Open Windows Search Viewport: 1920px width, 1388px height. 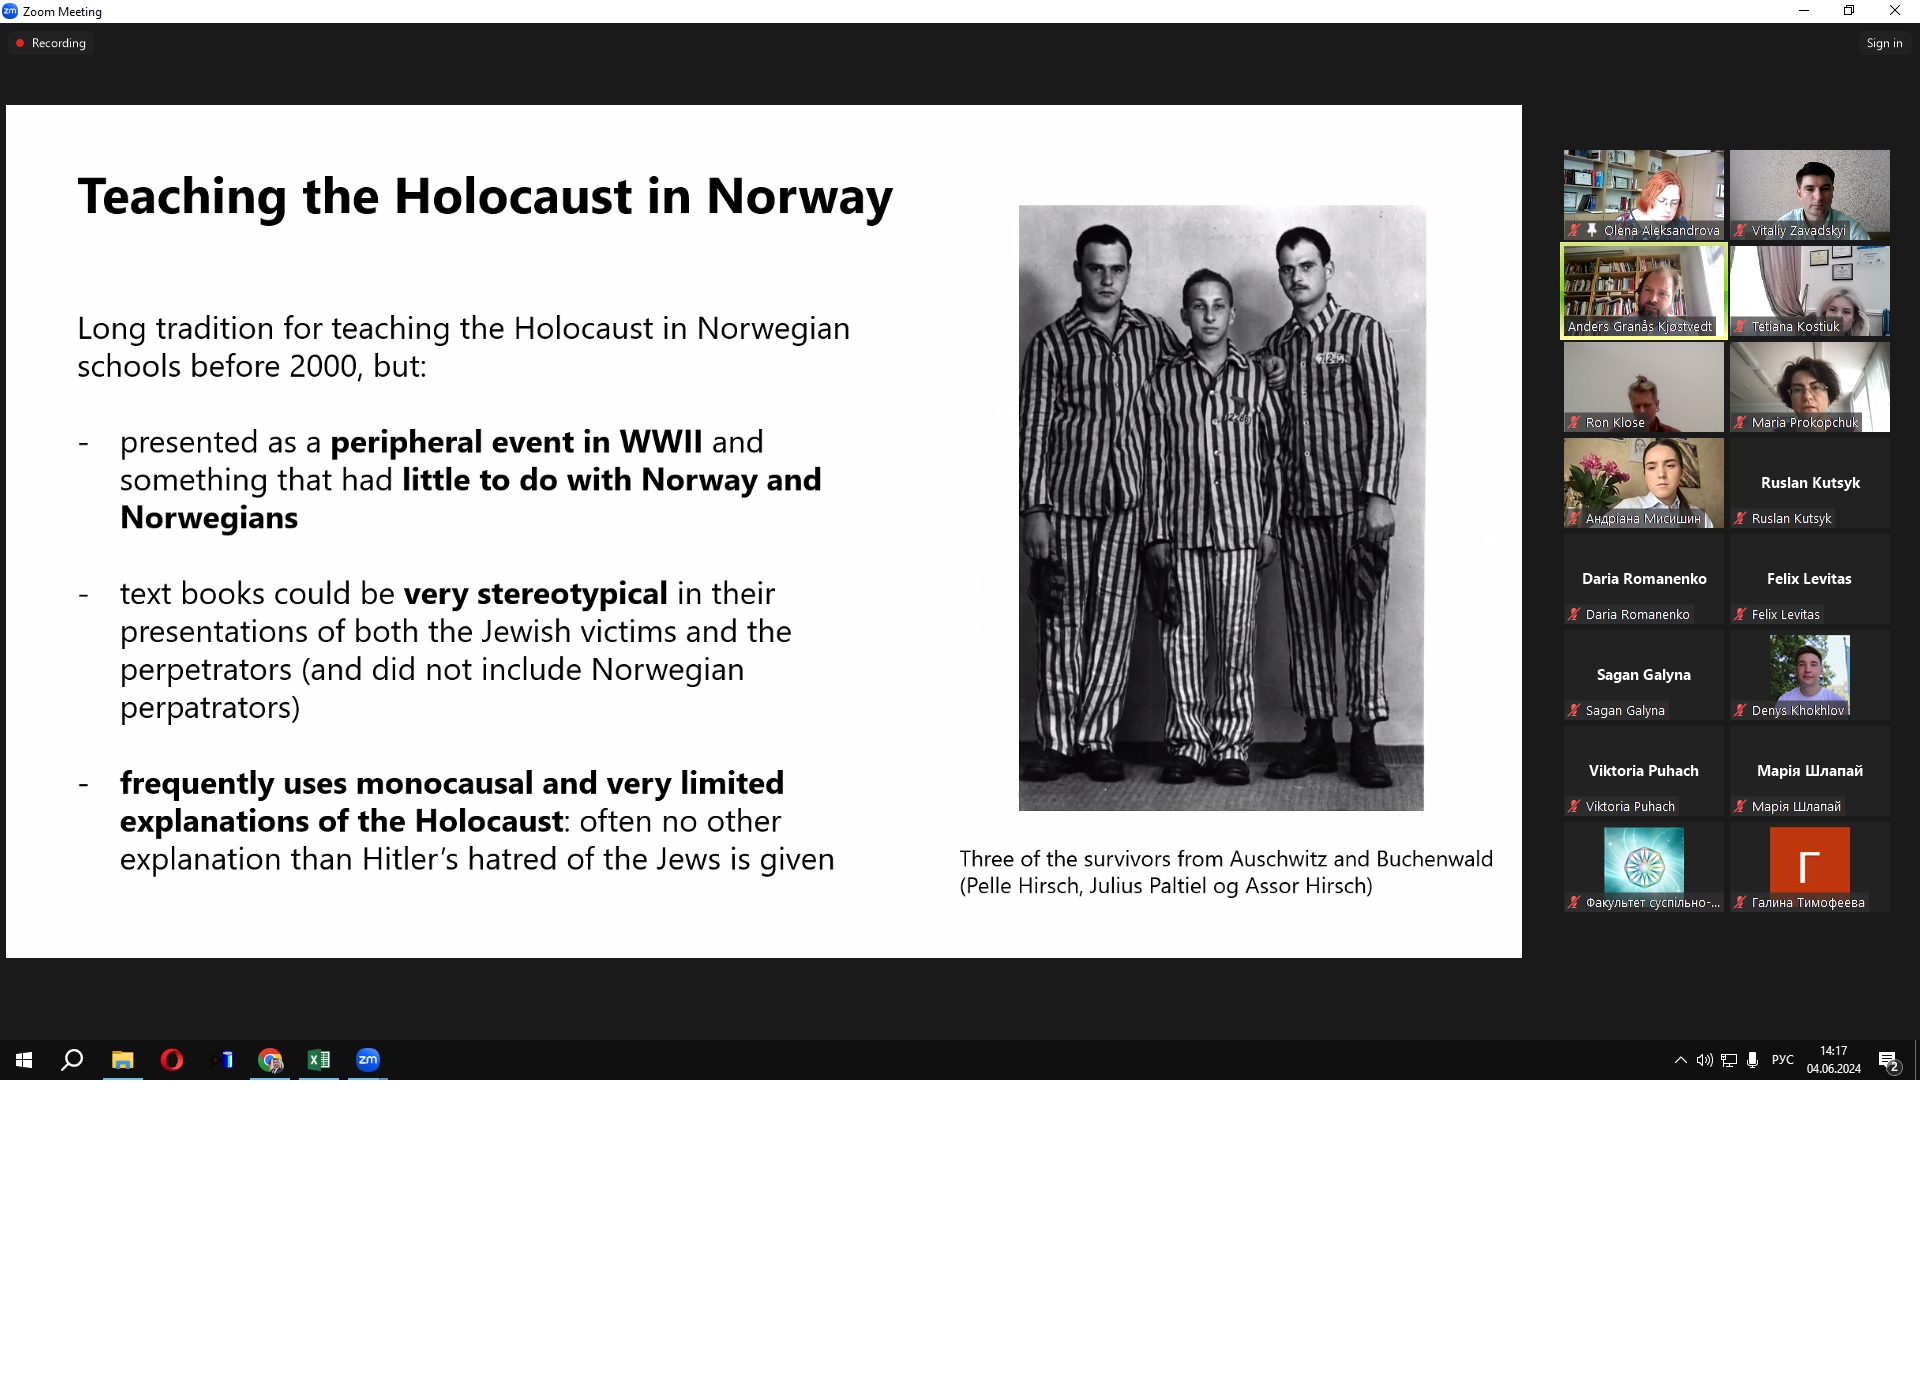pyautogui.click(x=71, y=1060)
